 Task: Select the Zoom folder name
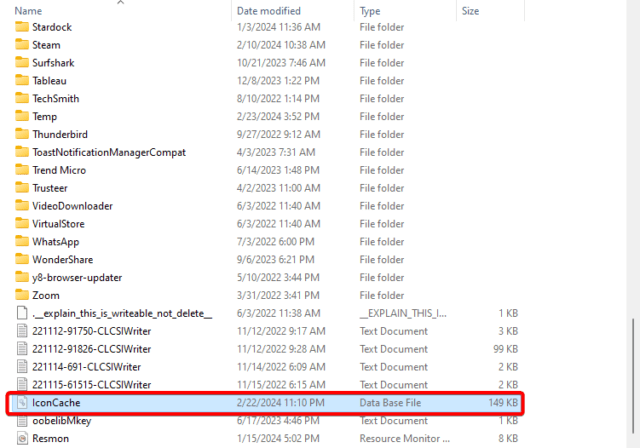coord(46,295)
